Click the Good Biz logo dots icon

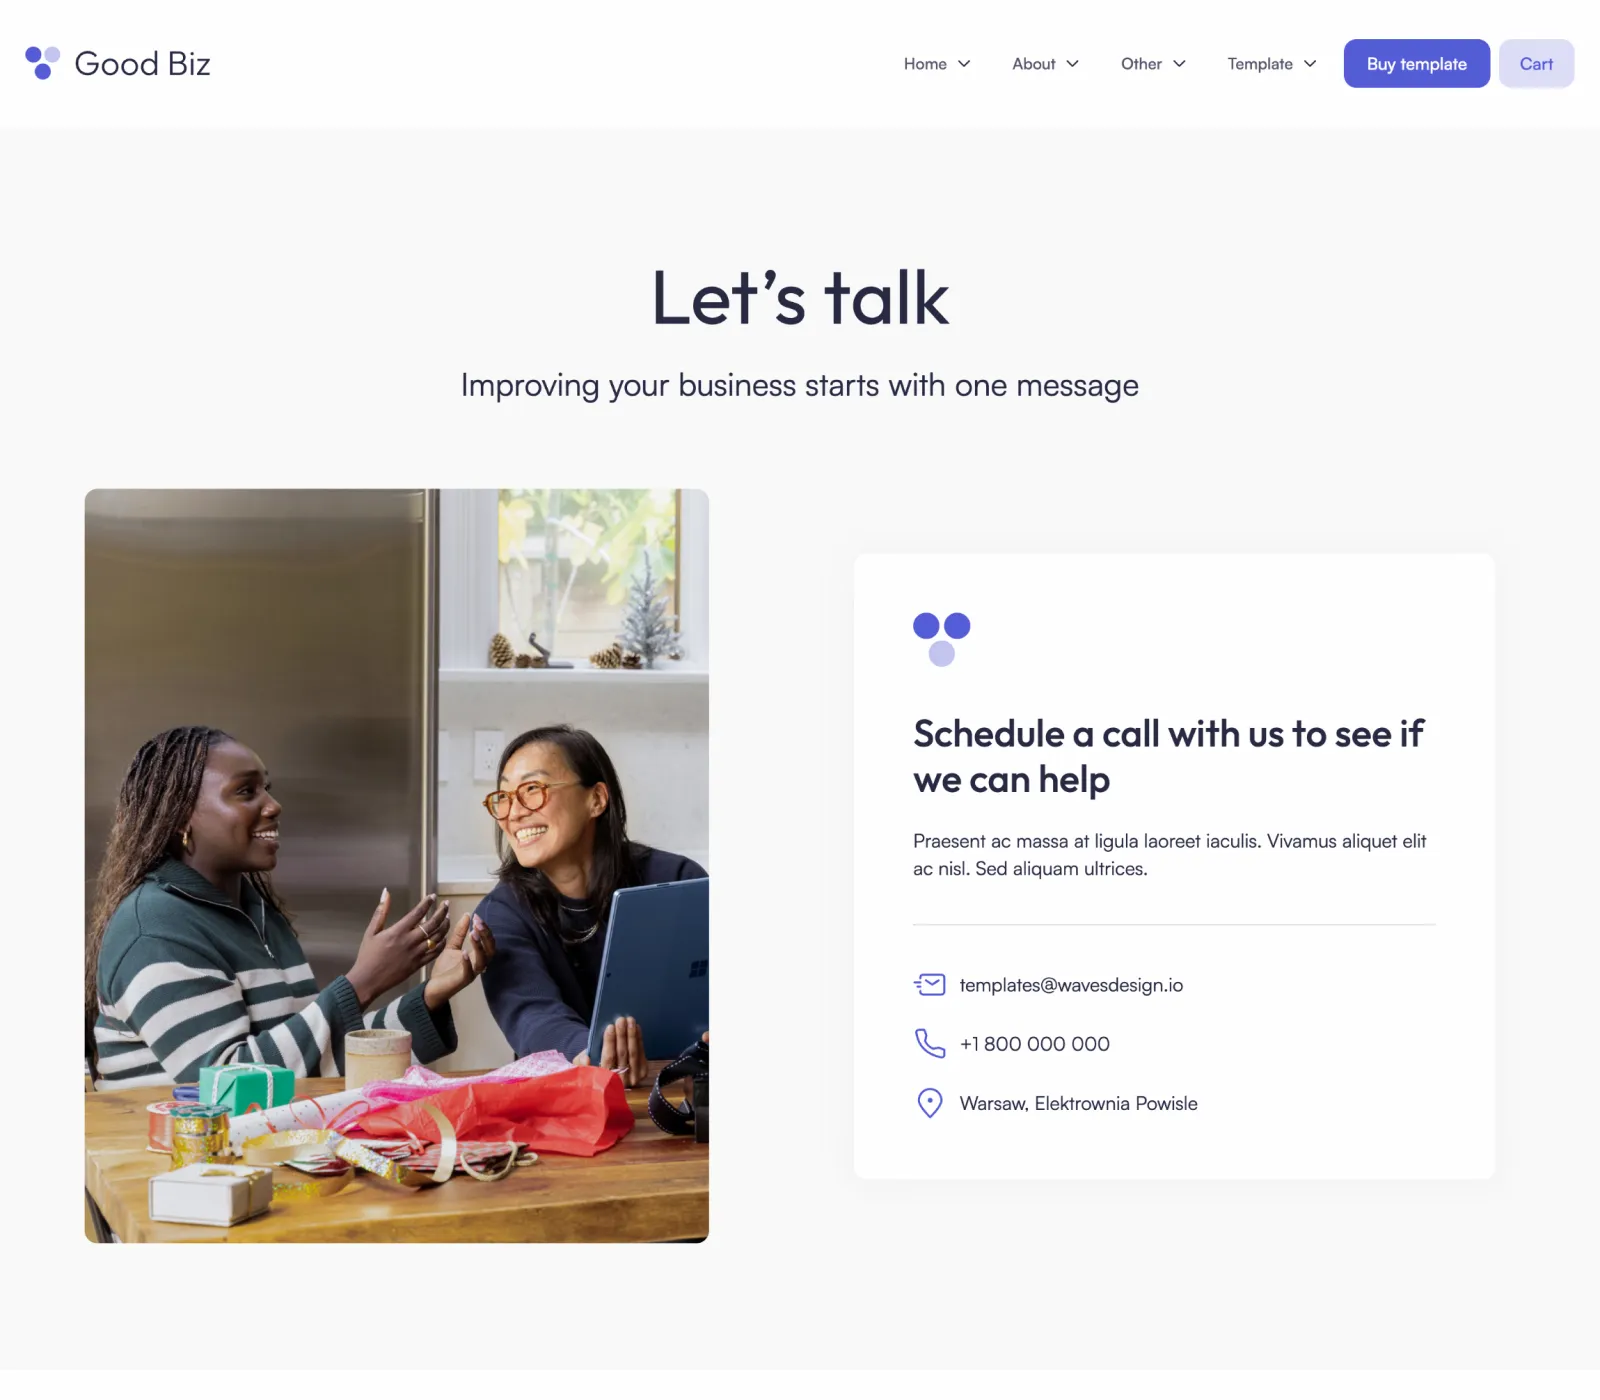(x=42, y=63)
